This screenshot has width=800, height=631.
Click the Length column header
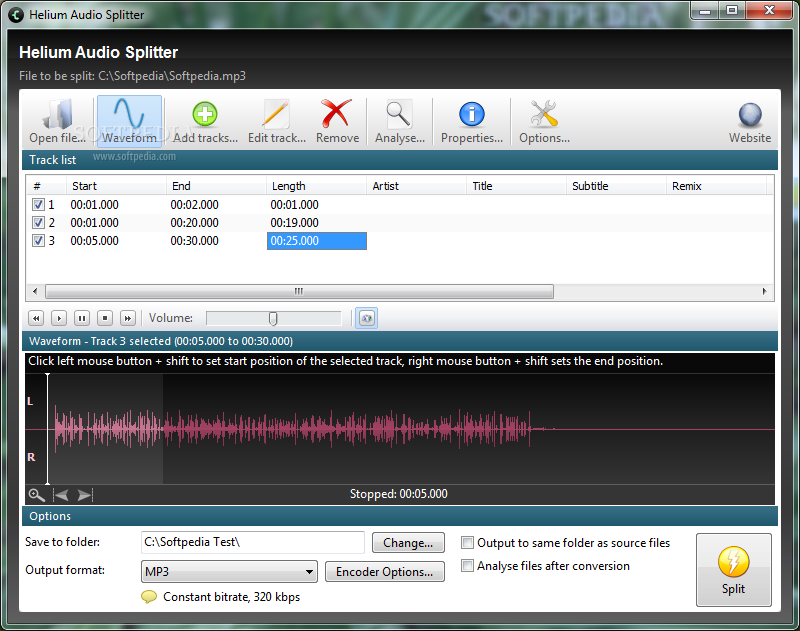[x=316, y=186]
